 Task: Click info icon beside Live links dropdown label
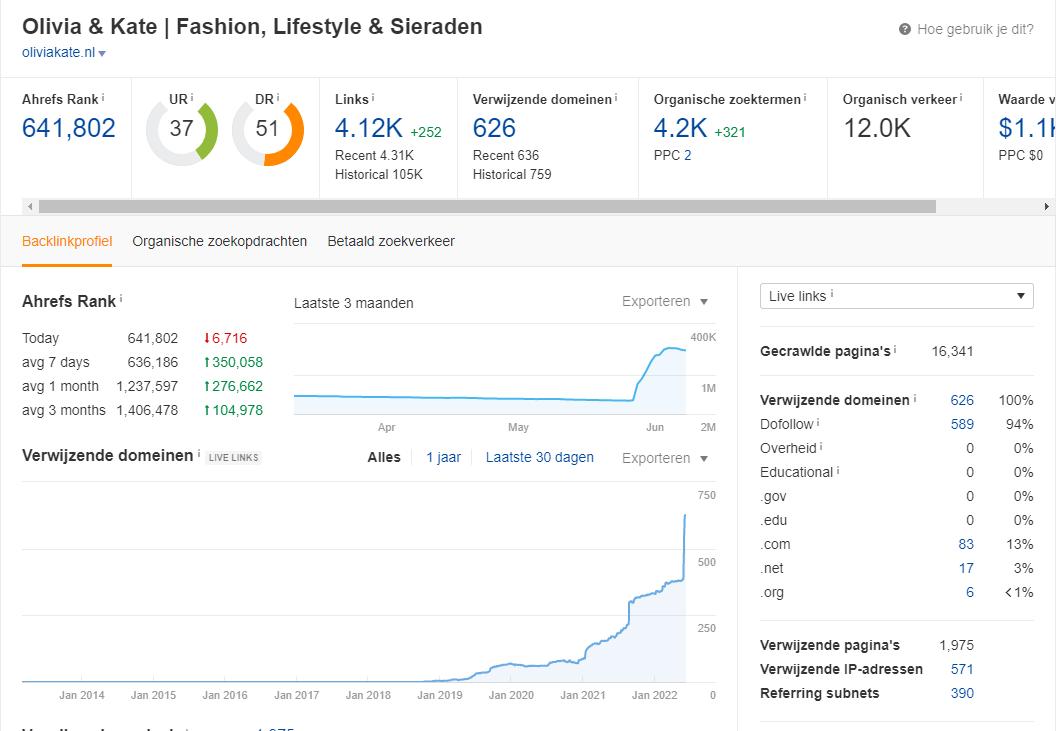833,295
